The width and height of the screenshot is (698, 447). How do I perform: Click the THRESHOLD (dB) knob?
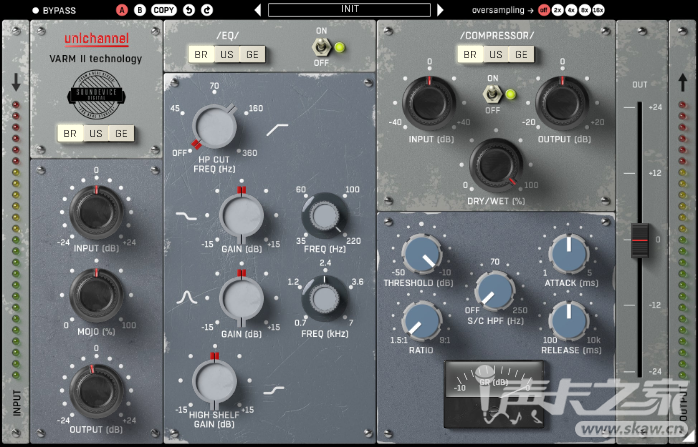422,253
